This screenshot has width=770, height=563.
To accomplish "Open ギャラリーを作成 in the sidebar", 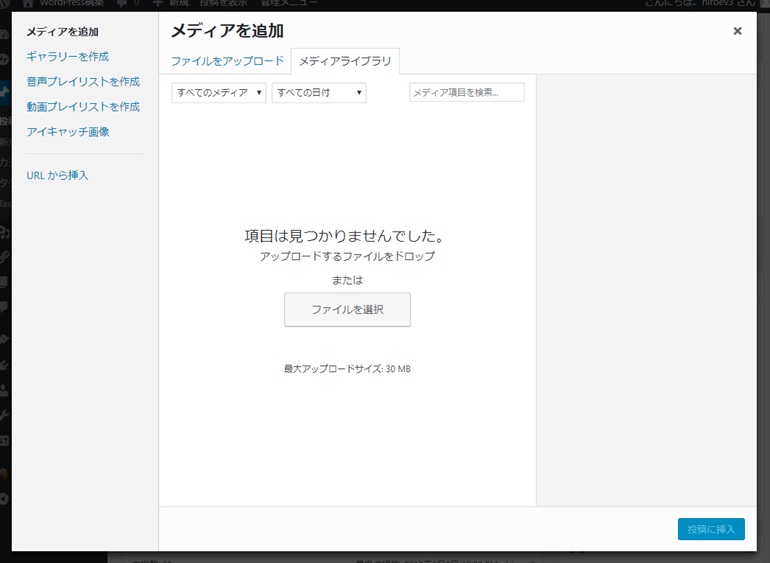I will [x=67, y=56].
